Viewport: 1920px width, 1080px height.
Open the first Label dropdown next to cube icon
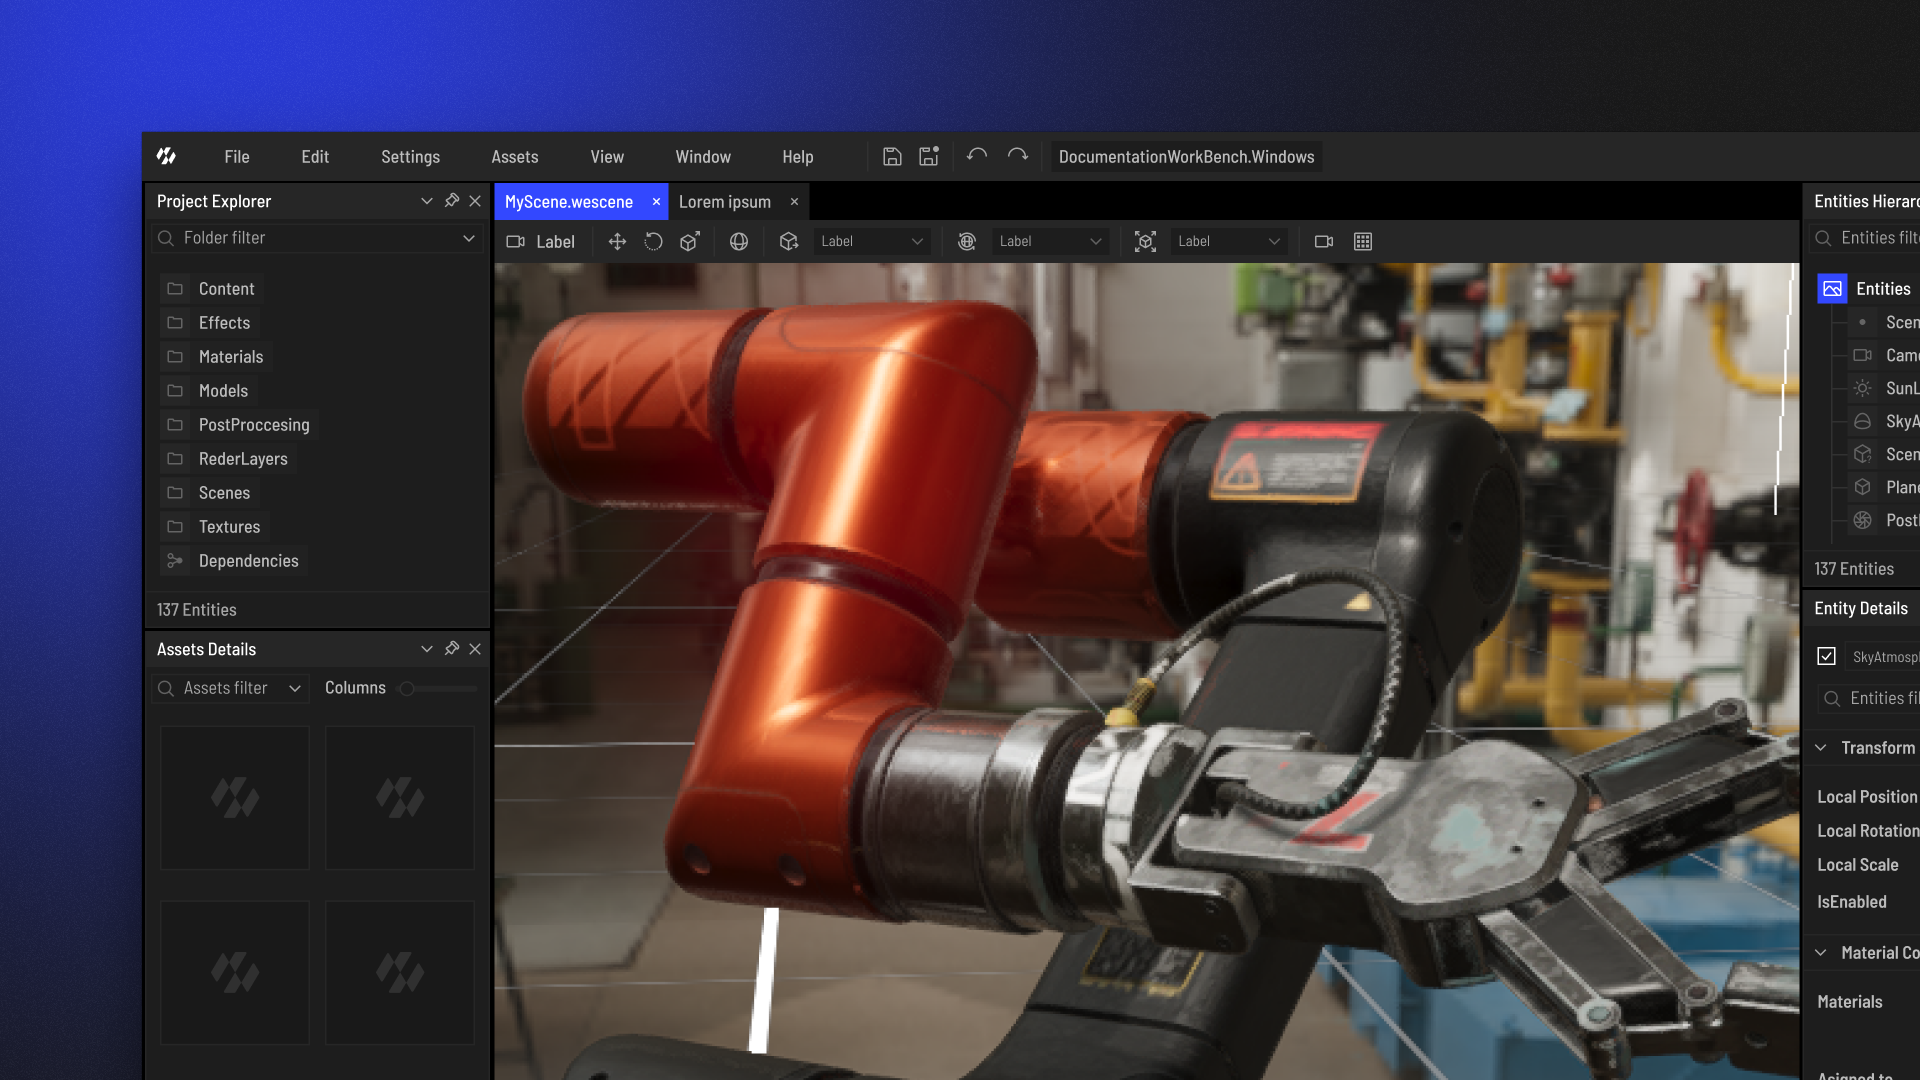tap(871, 242)
